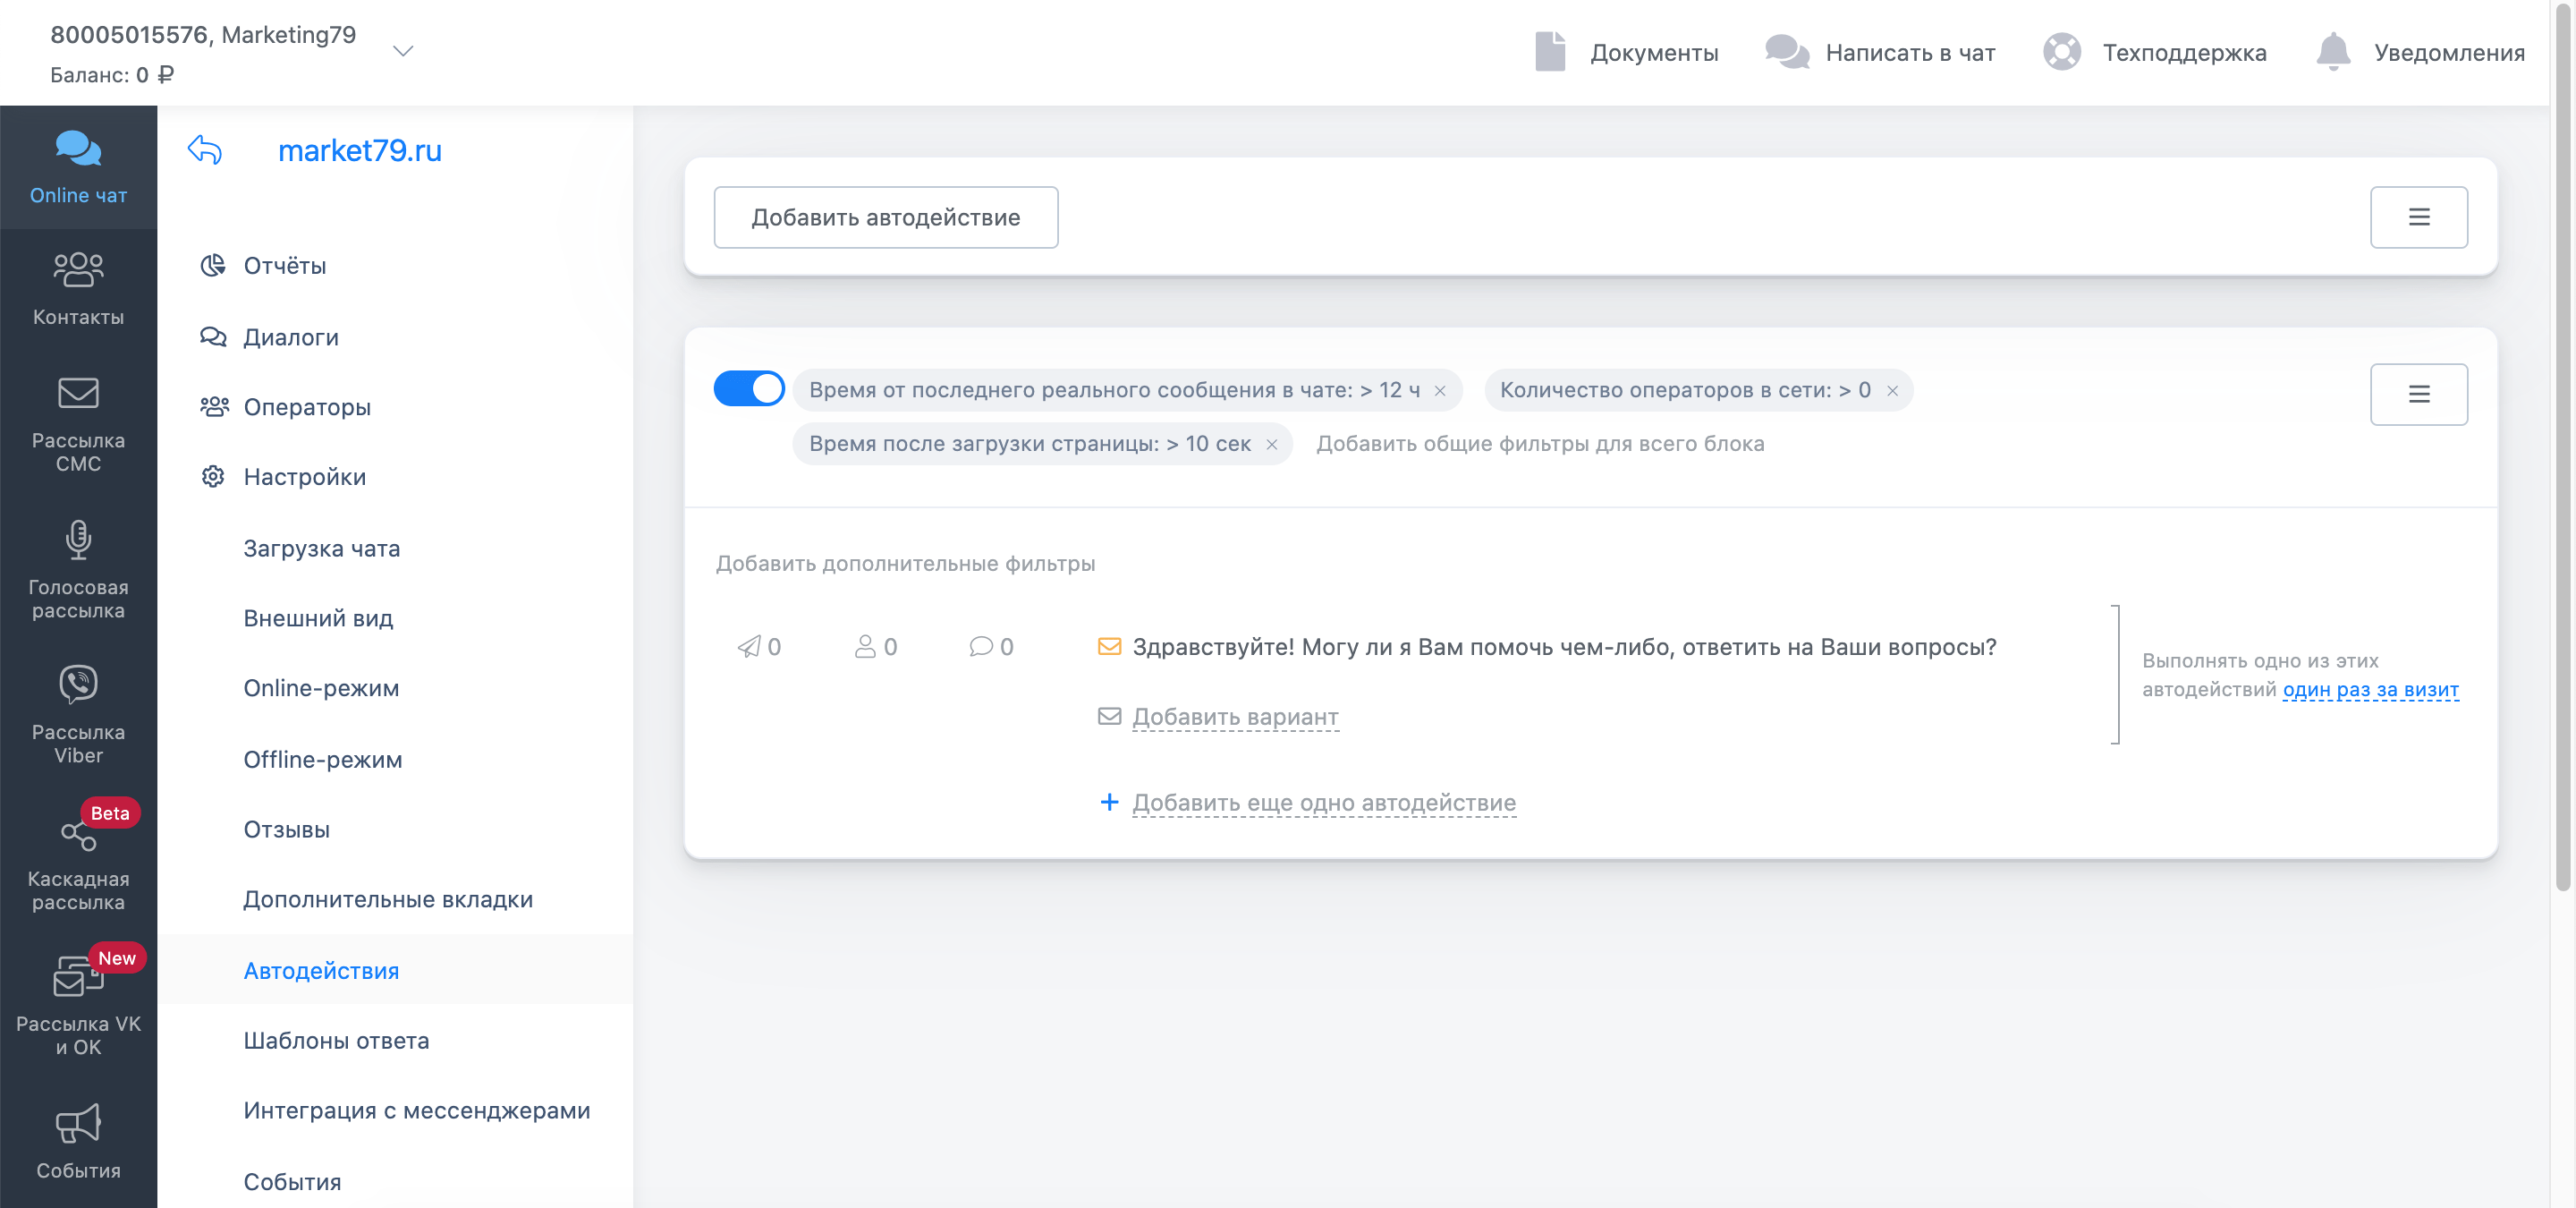Click the Техподдержка lifebuoy icon
2576x1208 pixels.
tap(2061, 52)
